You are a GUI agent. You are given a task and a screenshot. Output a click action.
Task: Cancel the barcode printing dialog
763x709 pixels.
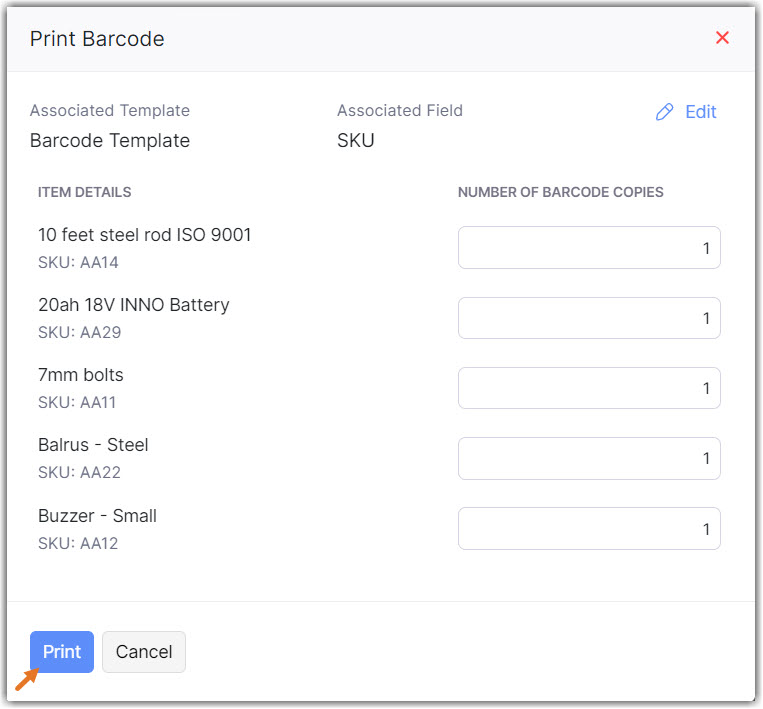144,652
